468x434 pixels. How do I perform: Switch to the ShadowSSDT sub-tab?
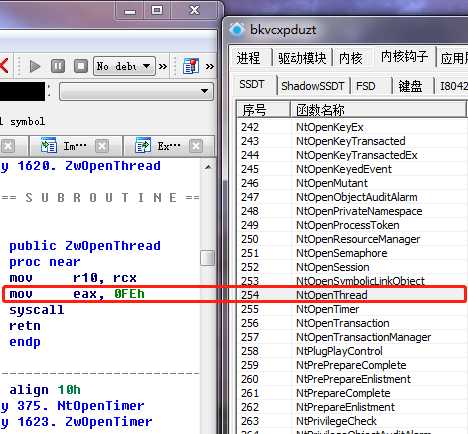[312, 86]
